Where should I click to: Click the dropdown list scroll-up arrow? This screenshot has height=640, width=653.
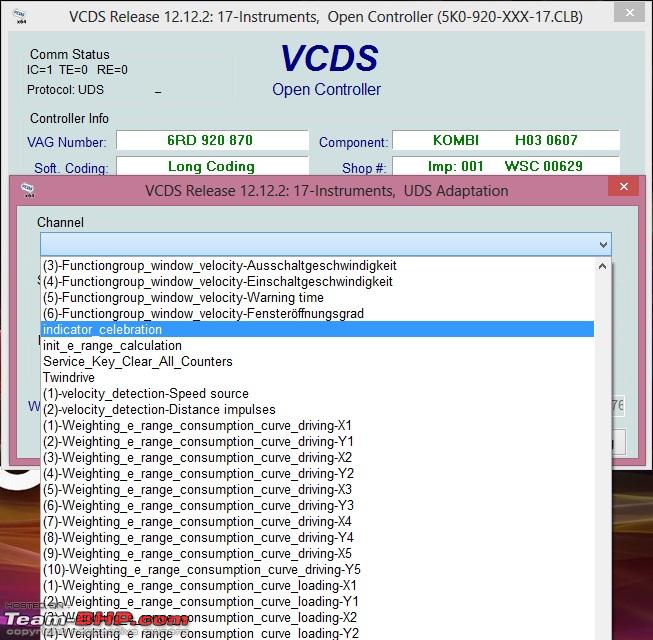[602, 266]
